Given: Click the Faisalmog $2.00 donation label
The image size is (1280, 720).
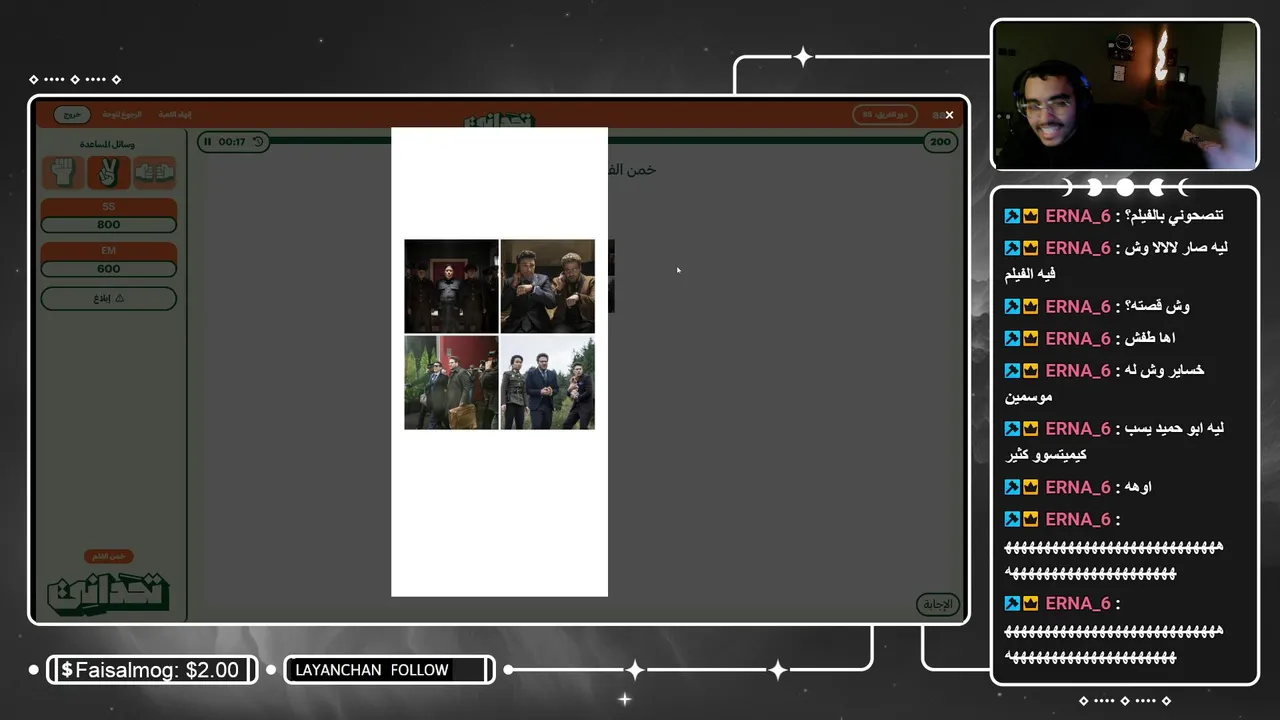Looking at the screenshot, I should pos(152,670).
